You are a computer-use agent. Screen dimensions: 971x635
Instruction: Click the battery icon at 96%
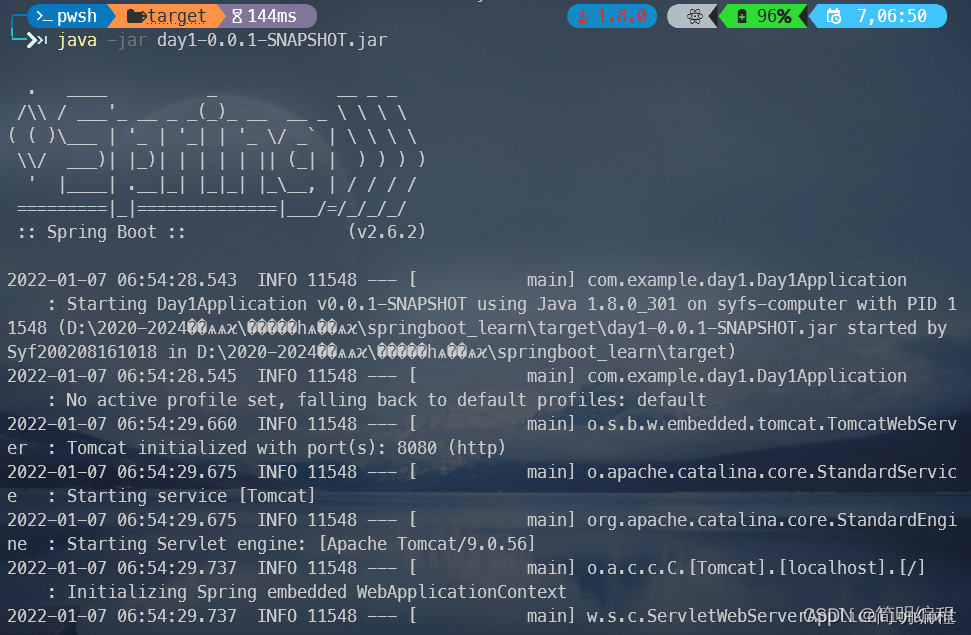pyautogui.click(x=742, y=17)
